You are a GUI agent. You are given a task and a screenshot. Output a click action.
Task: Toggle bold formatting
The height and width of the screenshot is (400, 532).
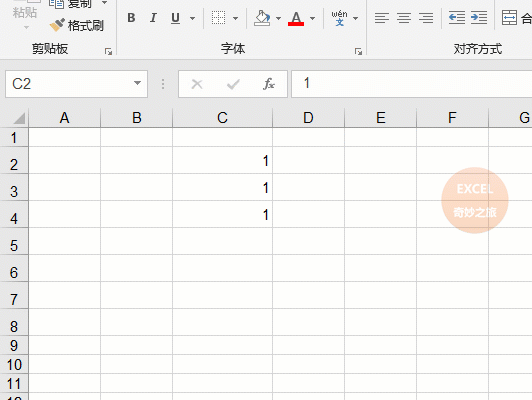[131, 18]
